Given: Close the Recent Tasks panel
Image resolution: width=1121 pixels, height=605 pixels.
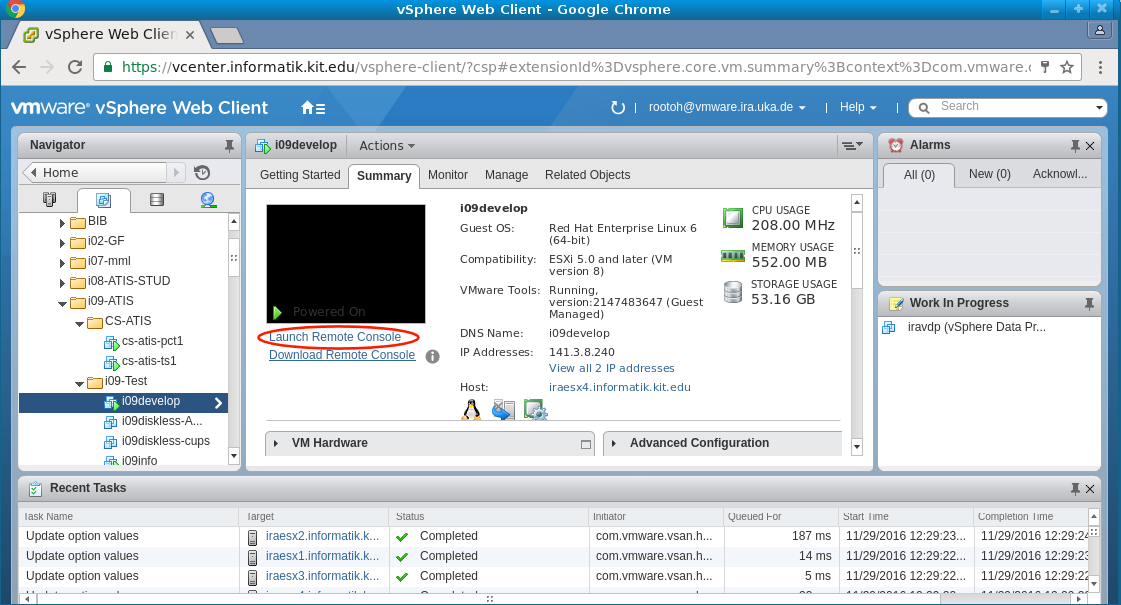Looking at the screenshot, I should [x=1090, y=489].
